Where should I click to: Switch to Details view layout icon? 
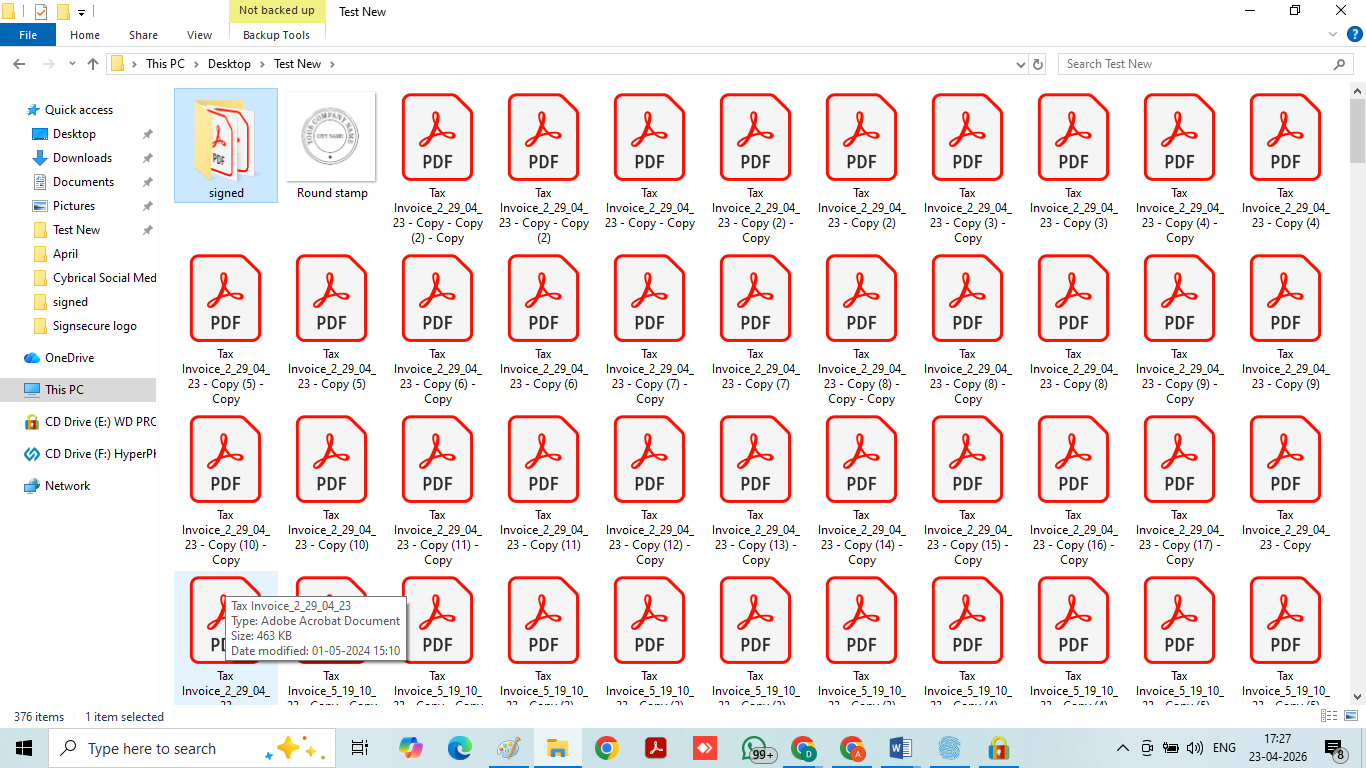(x=1326, y=716)
